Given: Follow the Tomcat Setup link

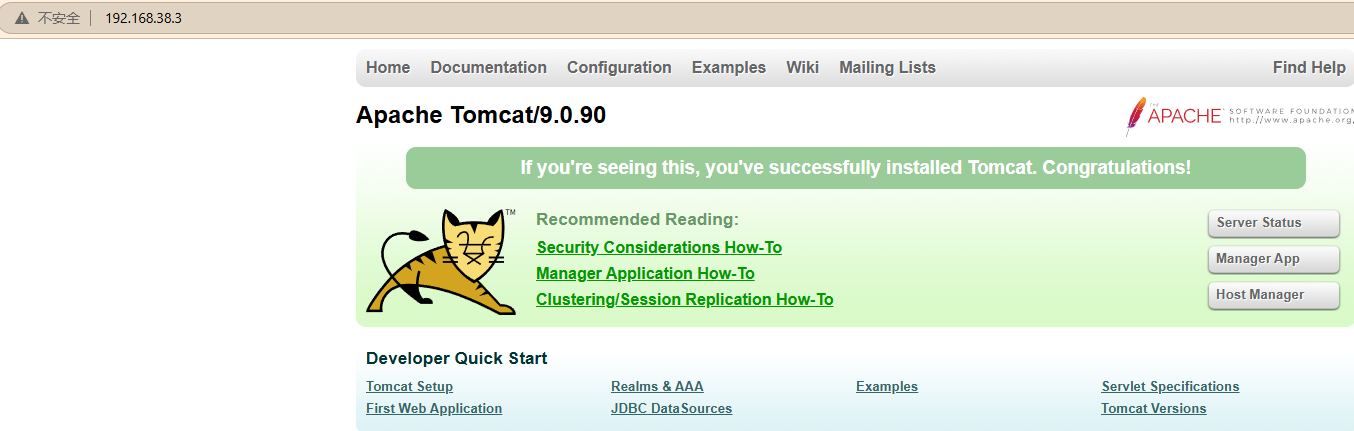Looking at the screenshot, I should 409,387.
